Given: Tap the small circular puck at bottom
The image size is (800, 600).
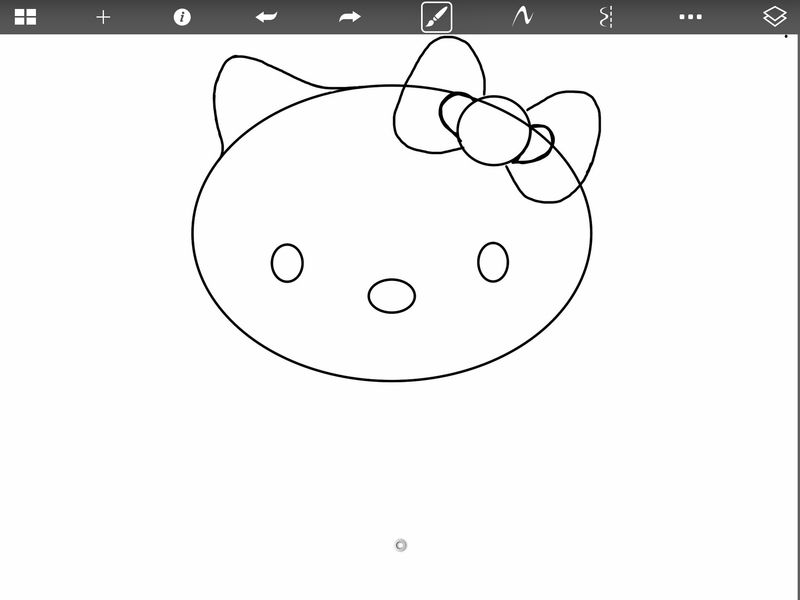Looking at the screenshot, I should point(401,545).
